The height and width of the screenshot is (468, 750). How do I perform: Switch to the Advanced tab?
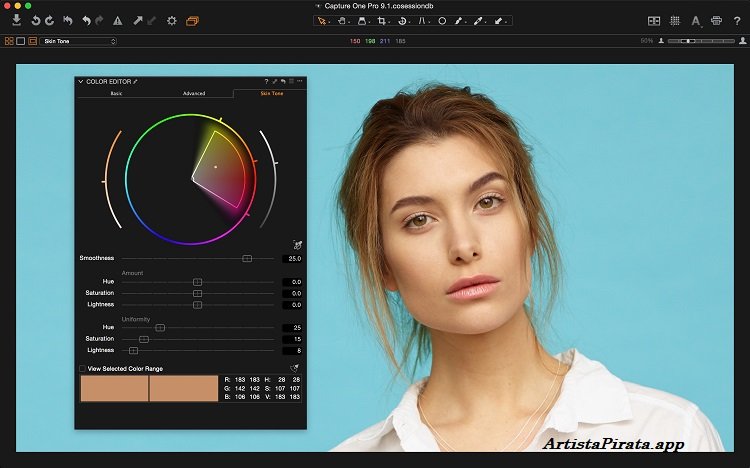[x=194, y=93]
